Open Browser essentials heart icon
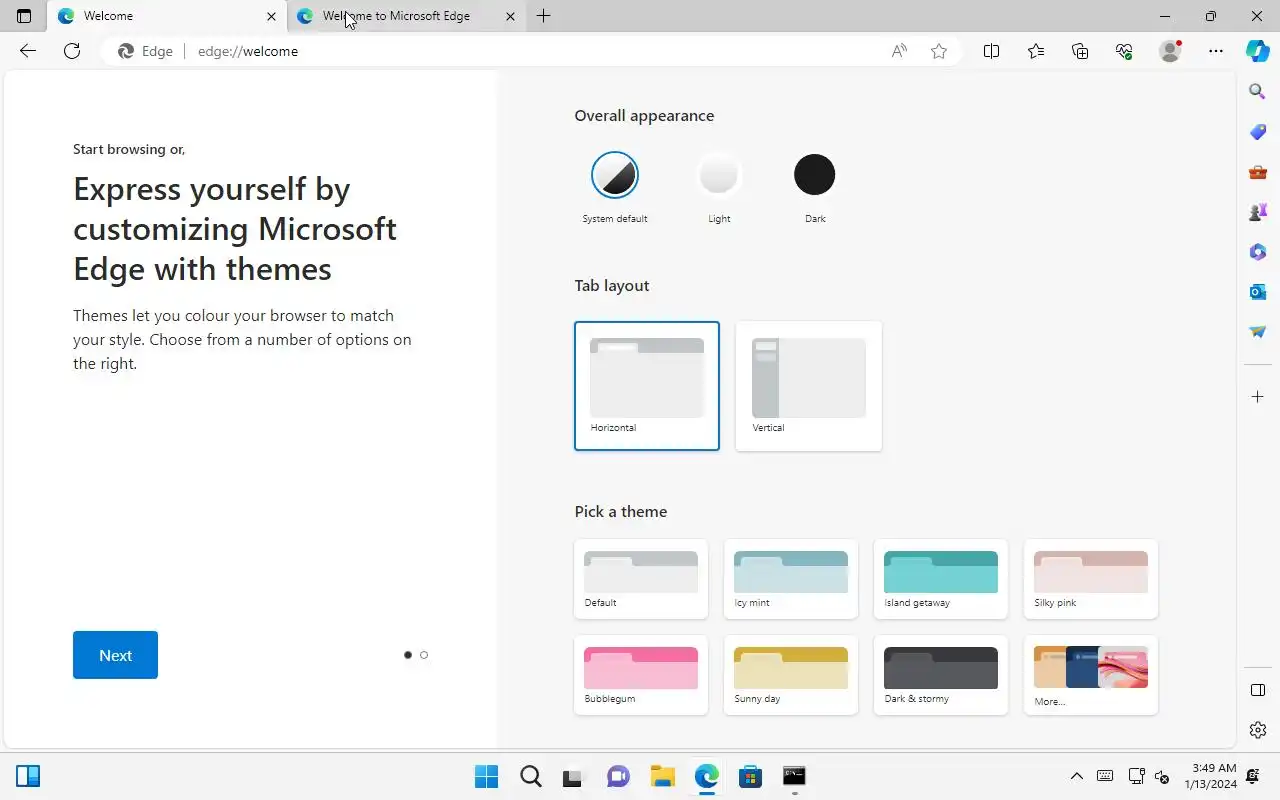Viewport: 1280px width, 800px height. [1124, 51]
